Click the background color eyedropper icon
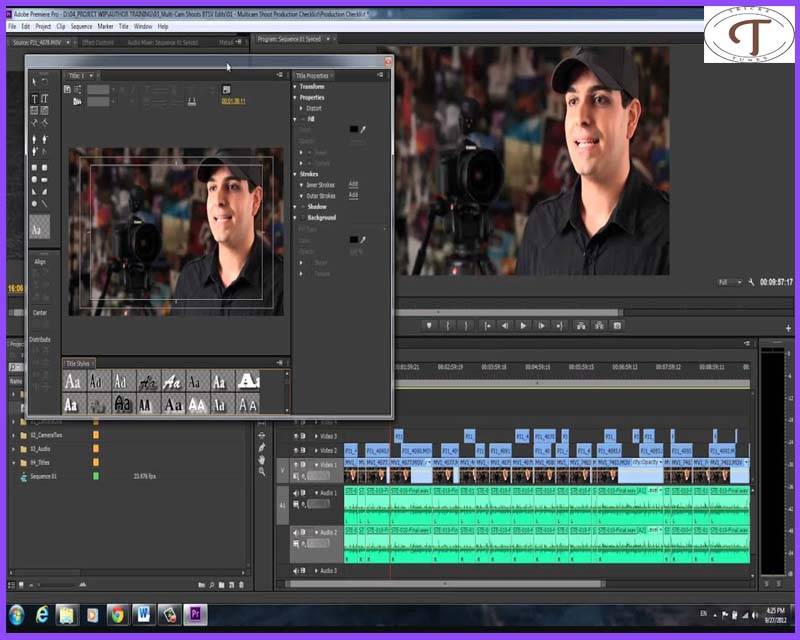Screen dimensions: 800x640 point(363,239)
